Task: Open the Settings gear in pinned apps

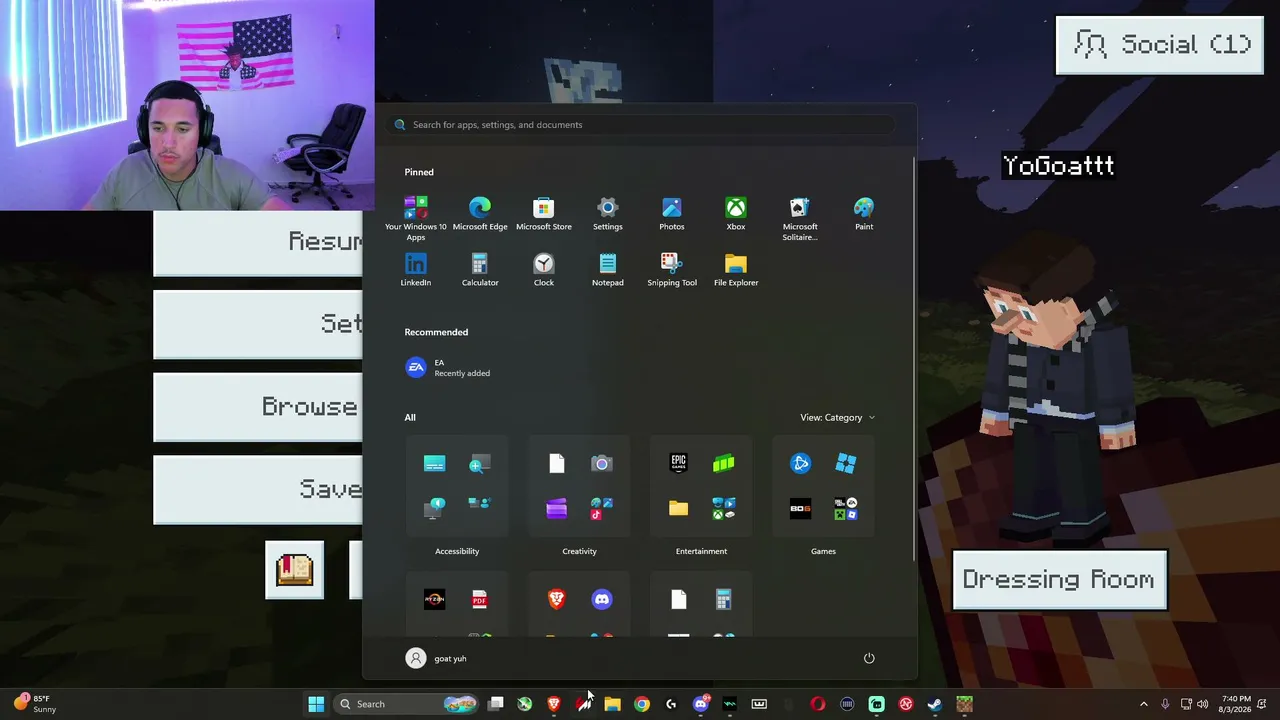Action: (608, 214)
